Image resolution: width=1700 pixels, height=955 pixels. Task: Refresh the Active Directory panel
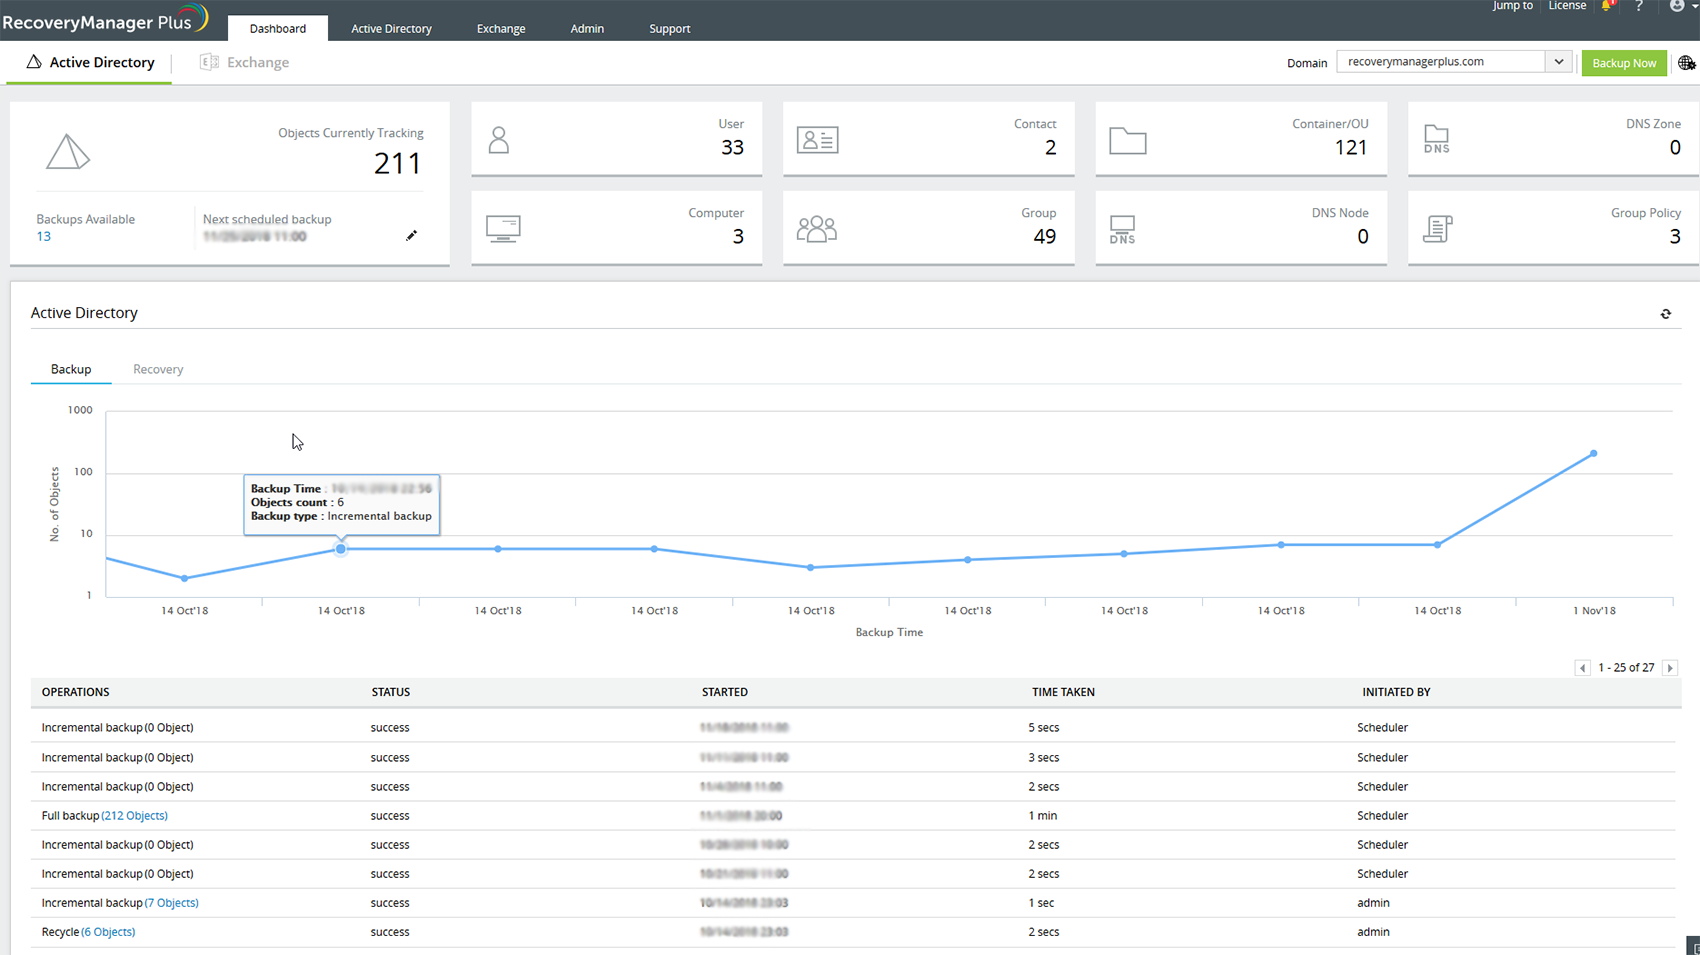[x=1666, y=314]
